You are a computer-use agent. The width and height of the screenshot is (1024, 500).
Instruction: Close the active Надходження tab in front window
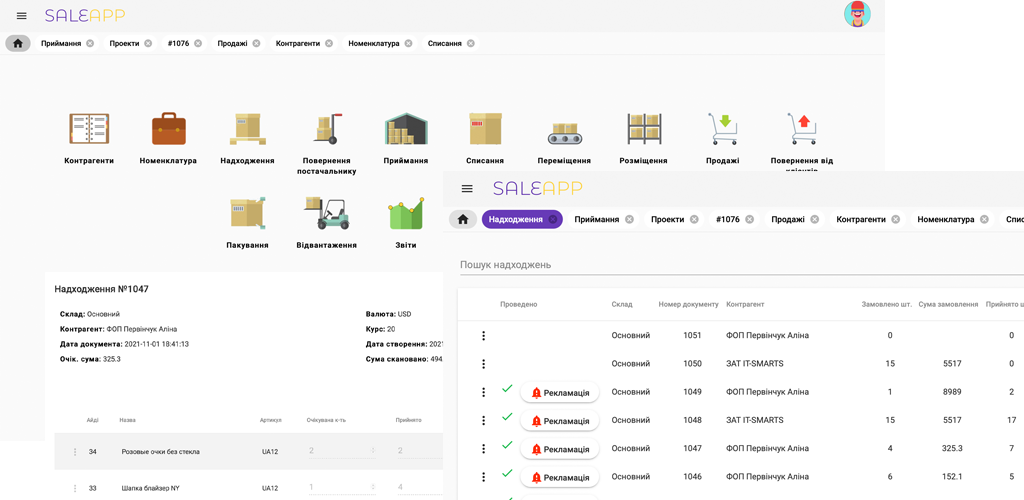coord(552,219)
